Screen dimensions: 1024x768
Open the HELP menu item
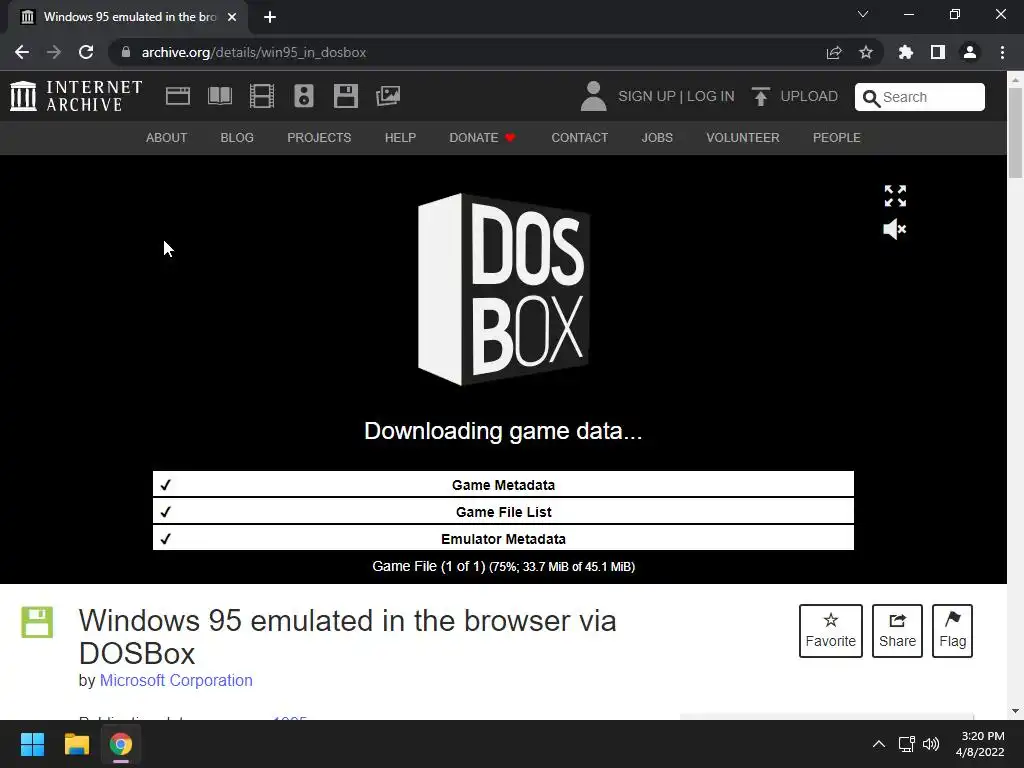pos(400,138)
